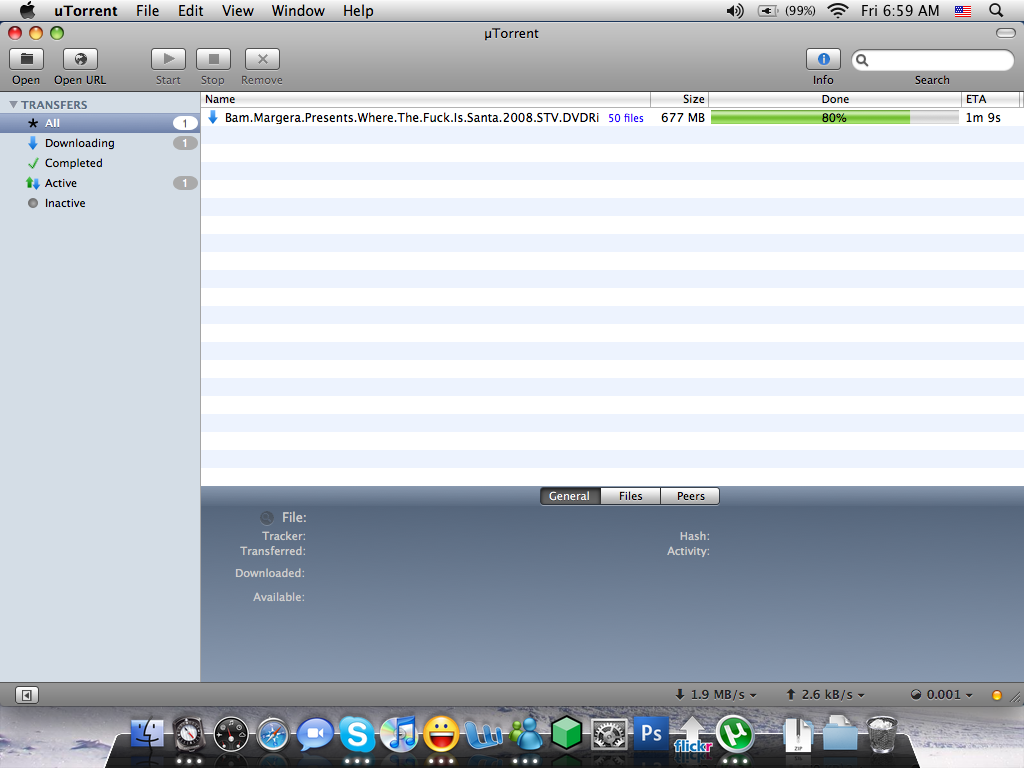Click the 677 MB size value
Screen dimensions: 1024x768
682,118
